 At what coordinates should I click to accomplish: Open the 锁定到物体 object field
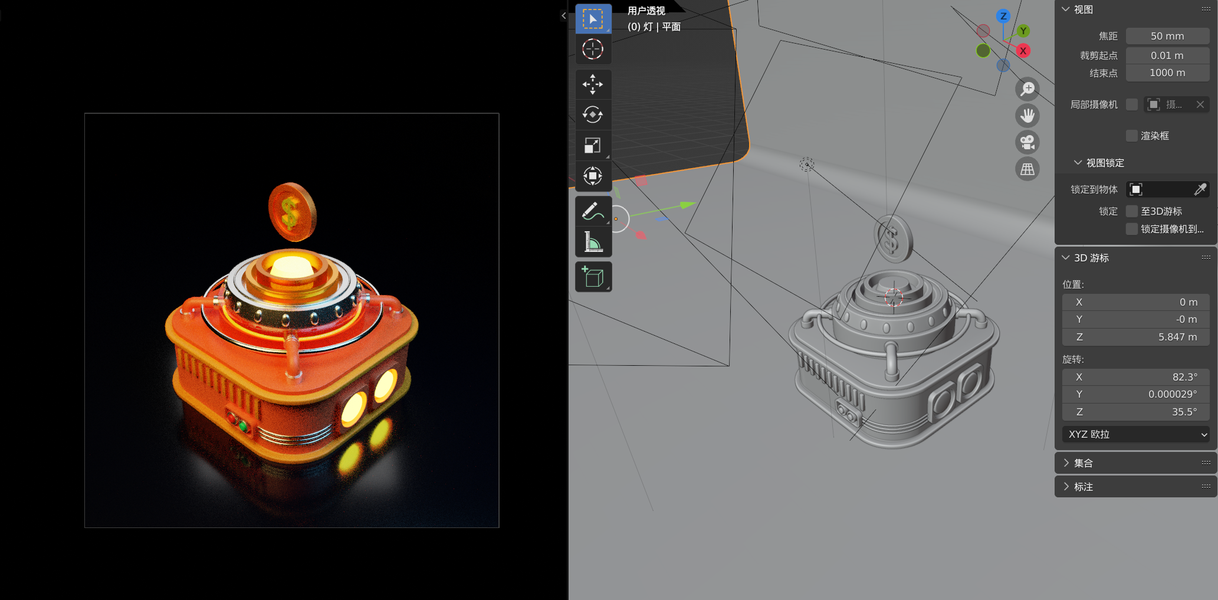[x=1159, y=189]
